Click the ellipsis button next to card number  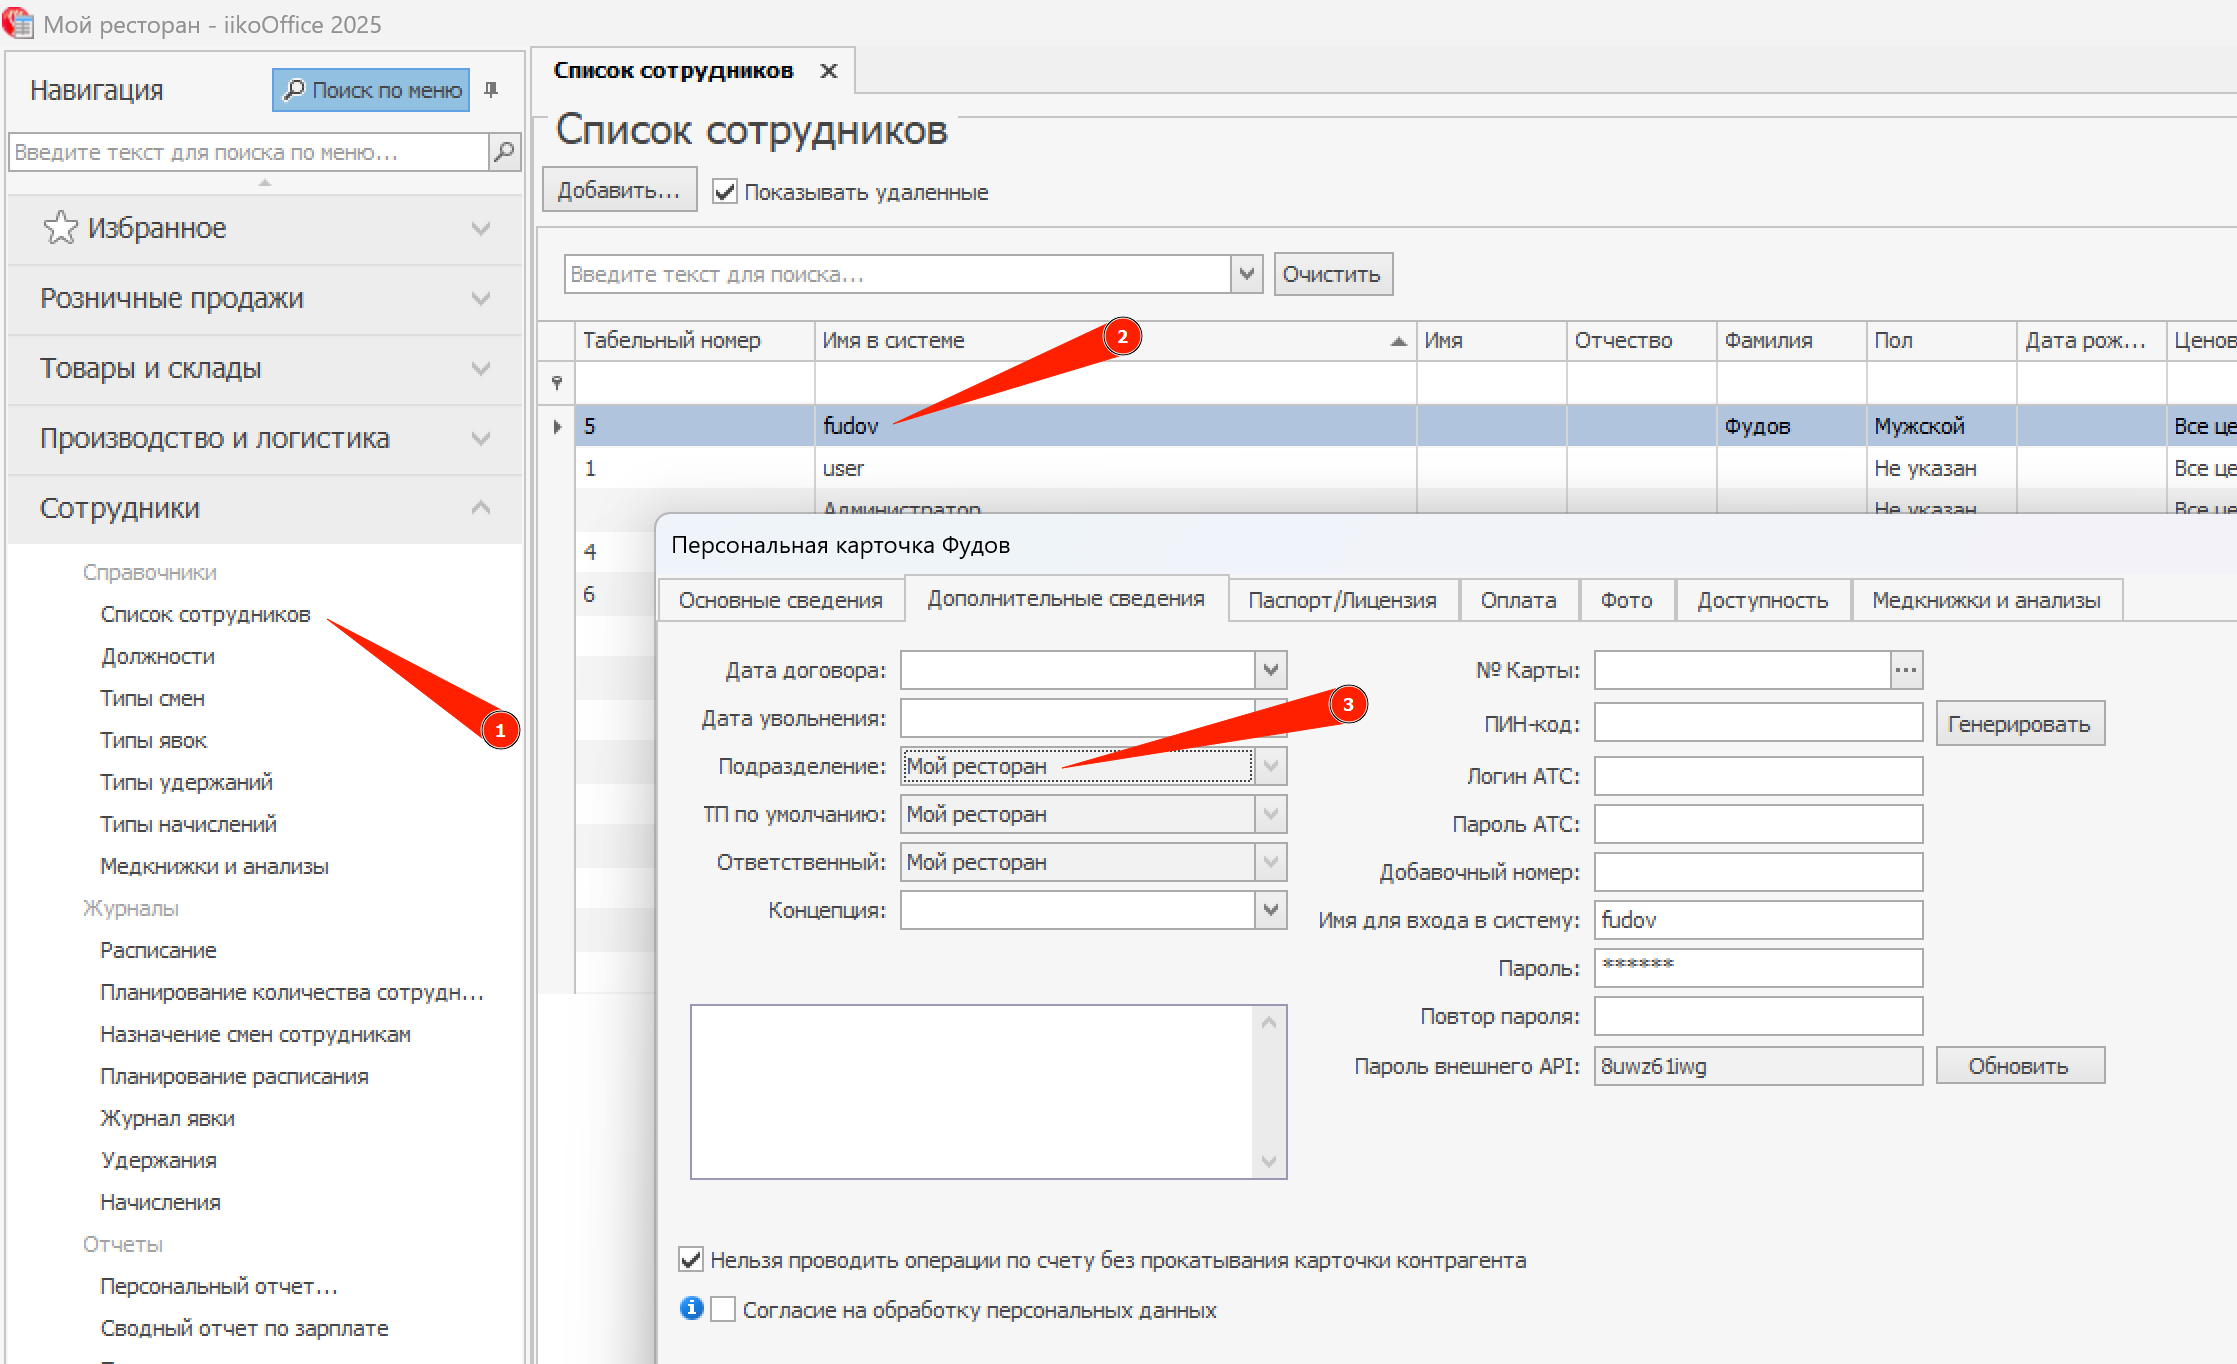pos(1906,670)
